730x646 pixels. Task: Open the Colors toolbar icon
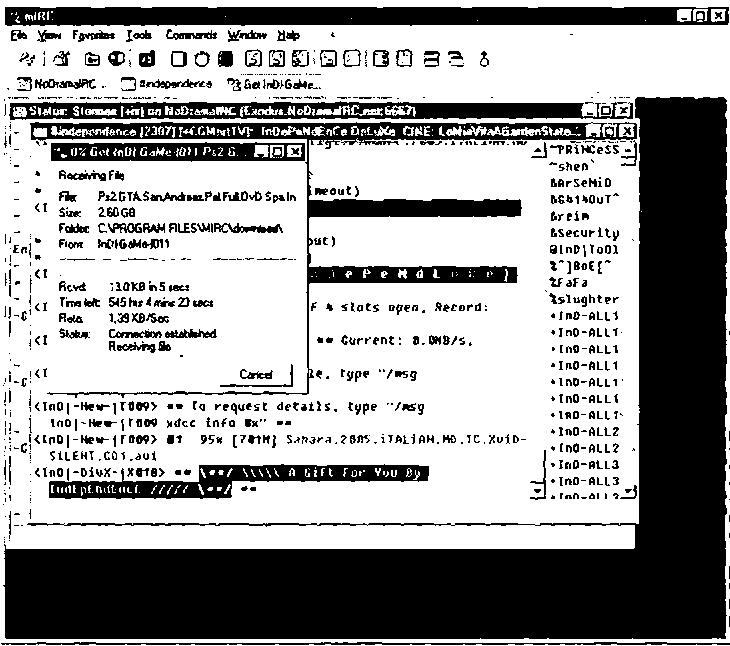tap(226, 59)
